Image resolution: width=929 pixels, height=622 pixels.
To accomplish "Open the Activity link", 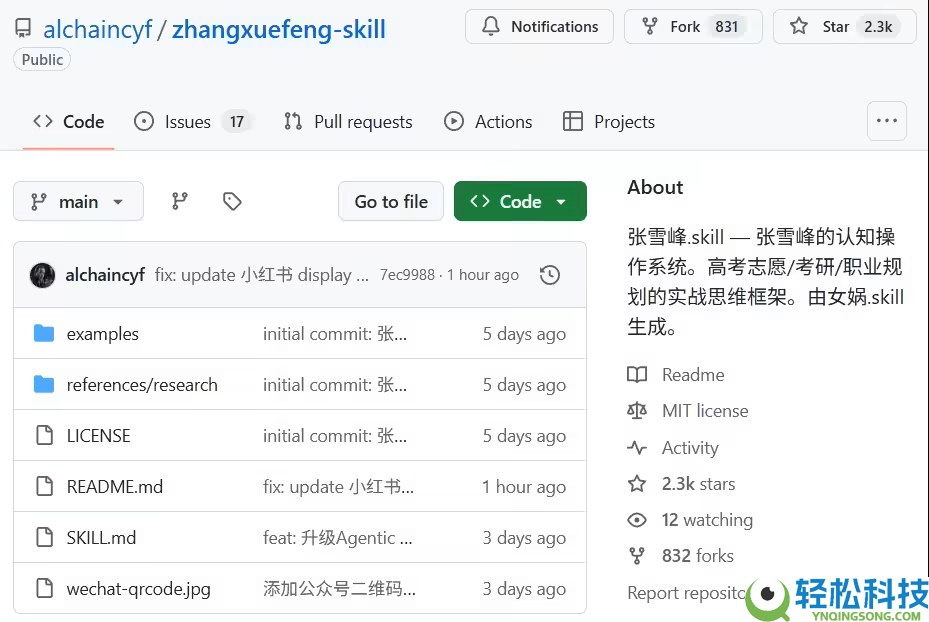I will point(690,448).
